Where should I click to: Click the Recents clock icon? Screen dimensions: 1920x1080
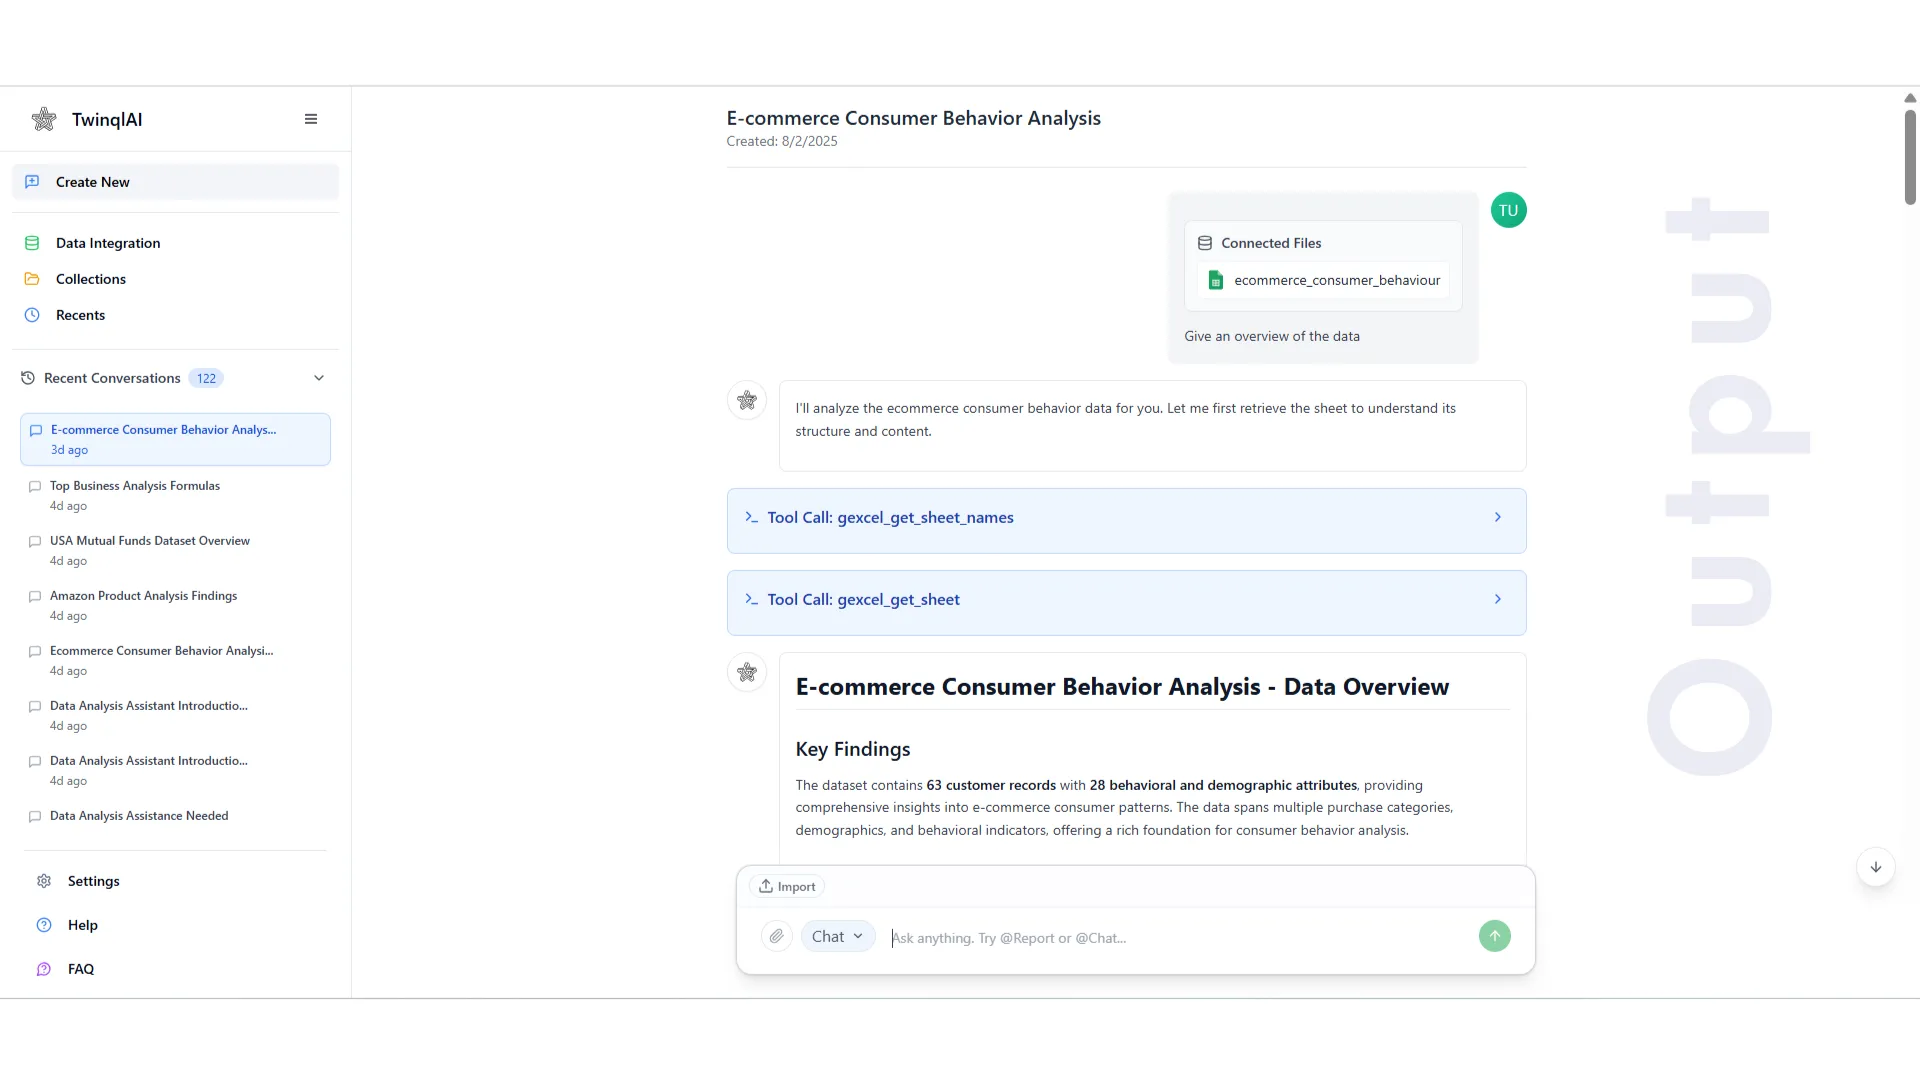coord(31,314)
